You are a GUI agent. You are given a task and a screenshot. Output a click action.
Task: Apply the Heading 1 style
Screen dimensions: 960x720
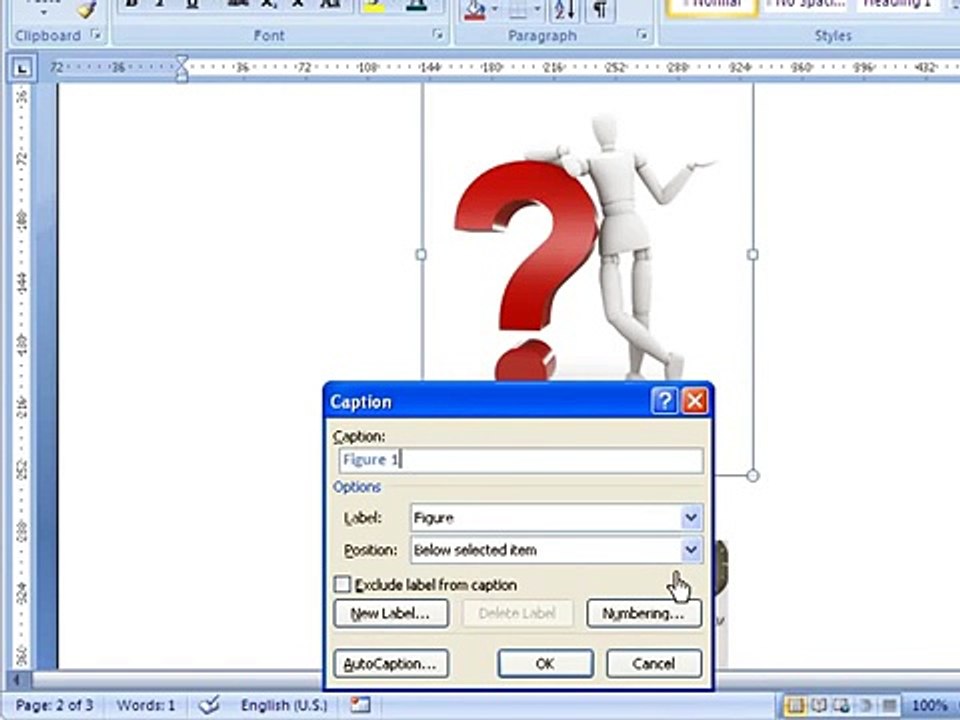[x=896, y=6]
